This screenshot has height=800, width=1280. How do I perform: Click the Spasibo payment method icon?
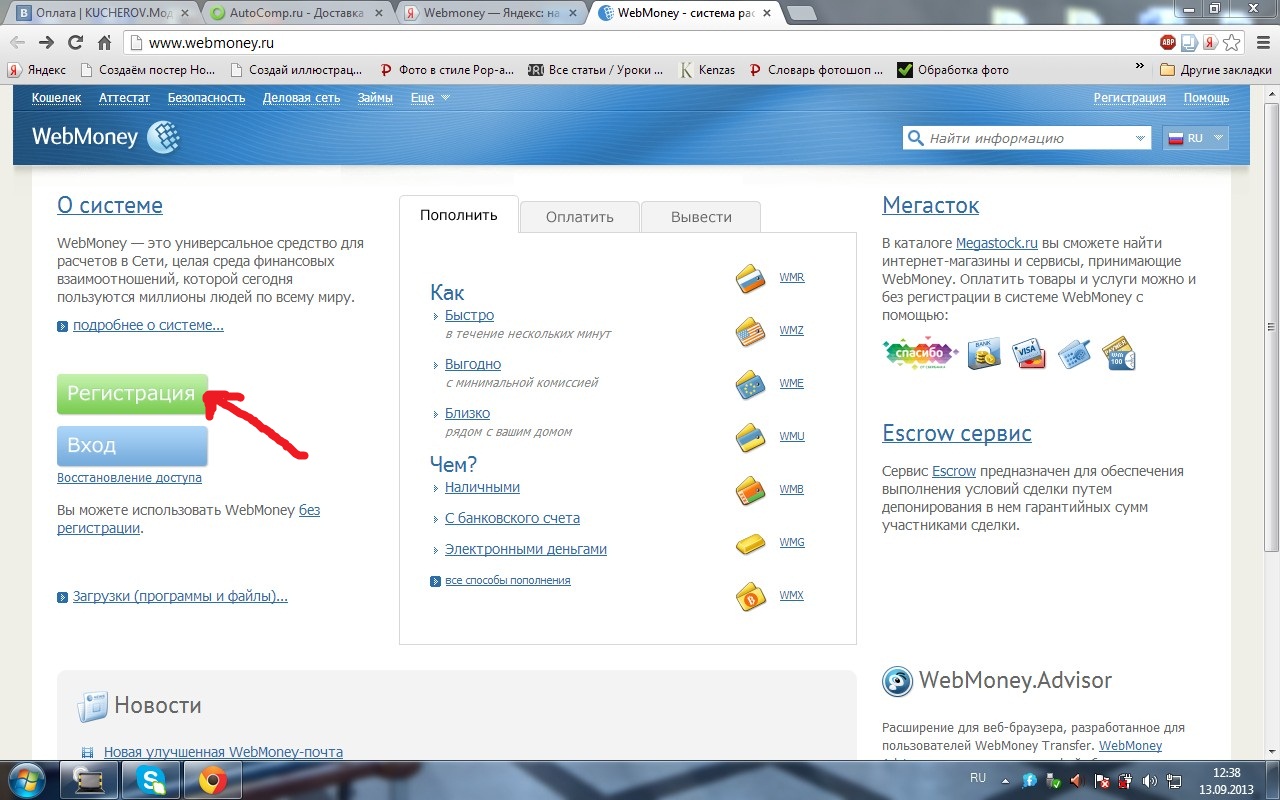[x=920, y=353]
